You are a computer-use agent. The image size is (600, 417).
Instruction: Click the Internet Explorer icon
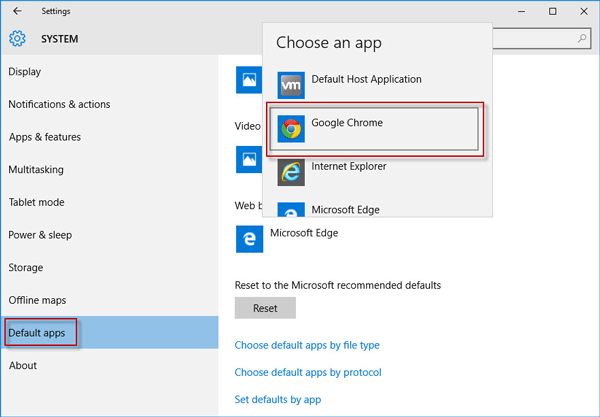coord(291,172)
